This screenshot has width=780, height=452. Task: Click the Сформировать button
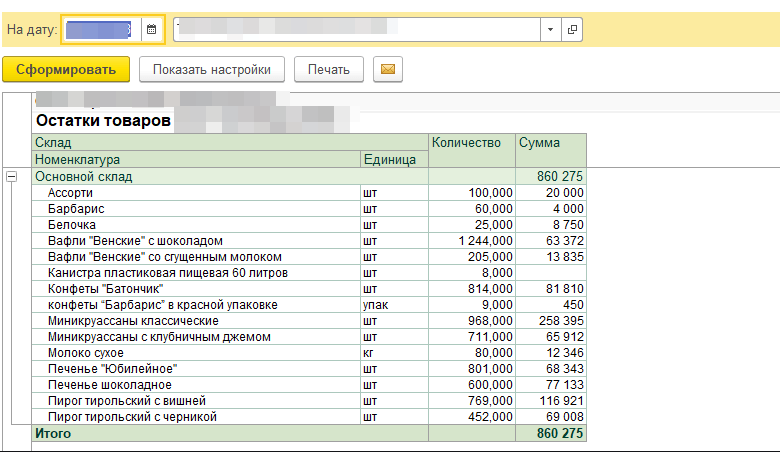click(66, 69)
